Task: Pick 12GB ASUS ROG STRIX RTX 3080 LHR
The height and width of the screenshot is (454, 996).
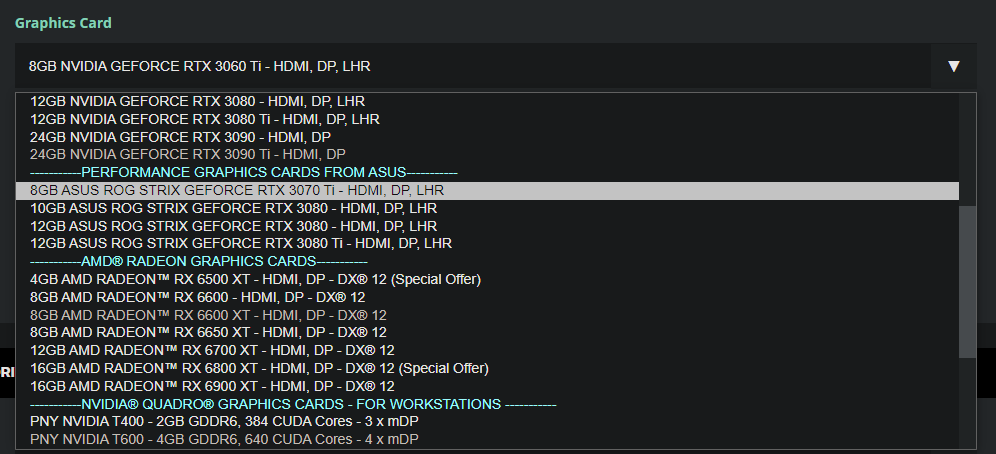Action: (x=487, y=226)
